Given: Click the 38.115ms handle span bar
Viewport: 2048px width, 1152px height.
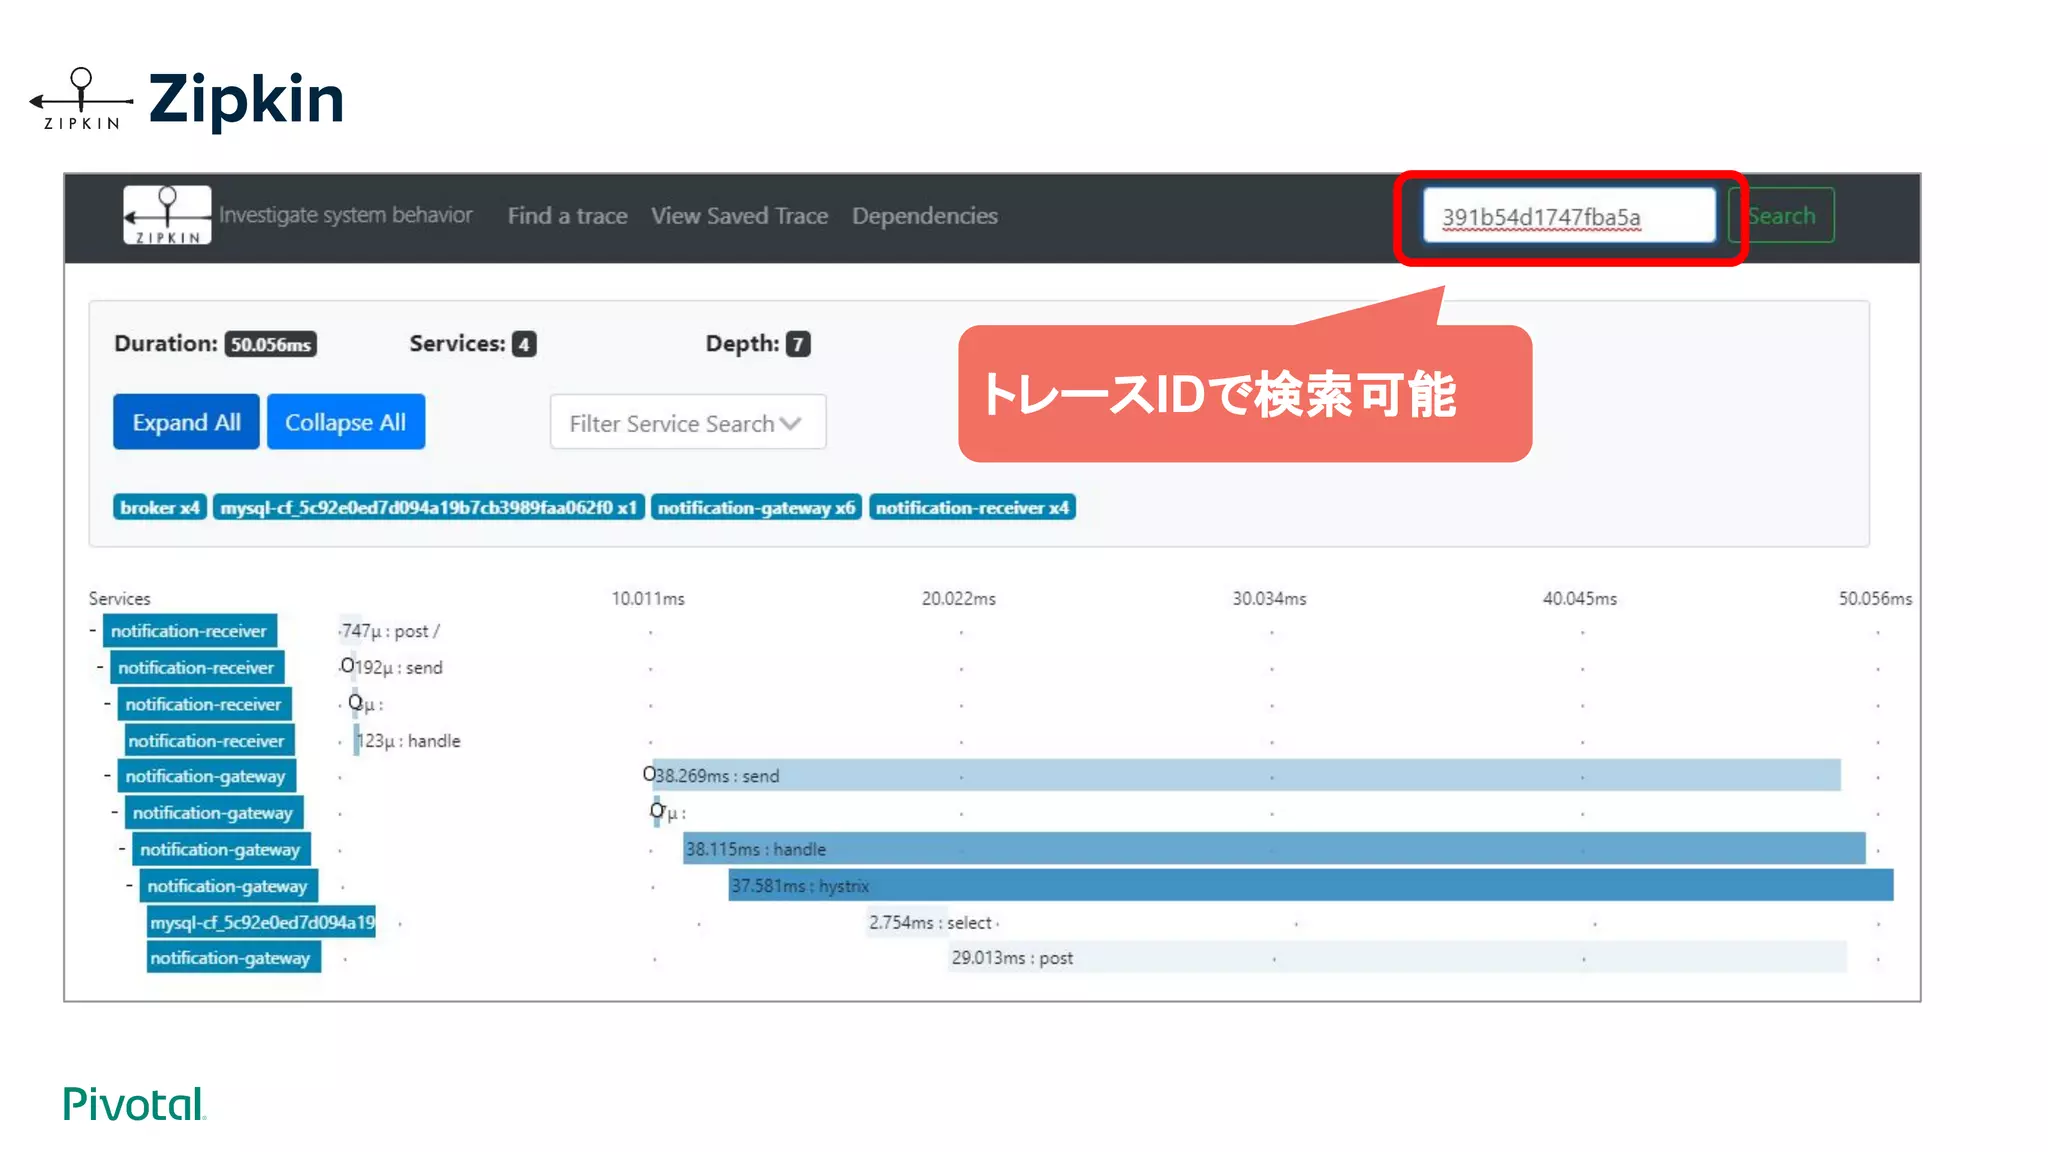Looking at the screenshot, I should point(1274,849).
